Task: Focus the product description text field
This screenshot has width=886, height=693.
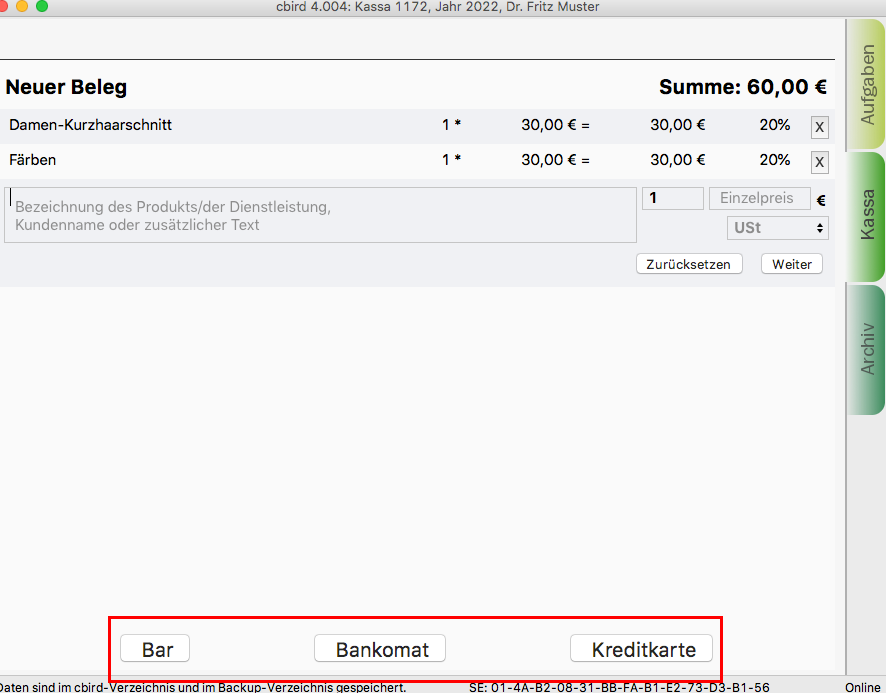Action: [x=320, y=215]
